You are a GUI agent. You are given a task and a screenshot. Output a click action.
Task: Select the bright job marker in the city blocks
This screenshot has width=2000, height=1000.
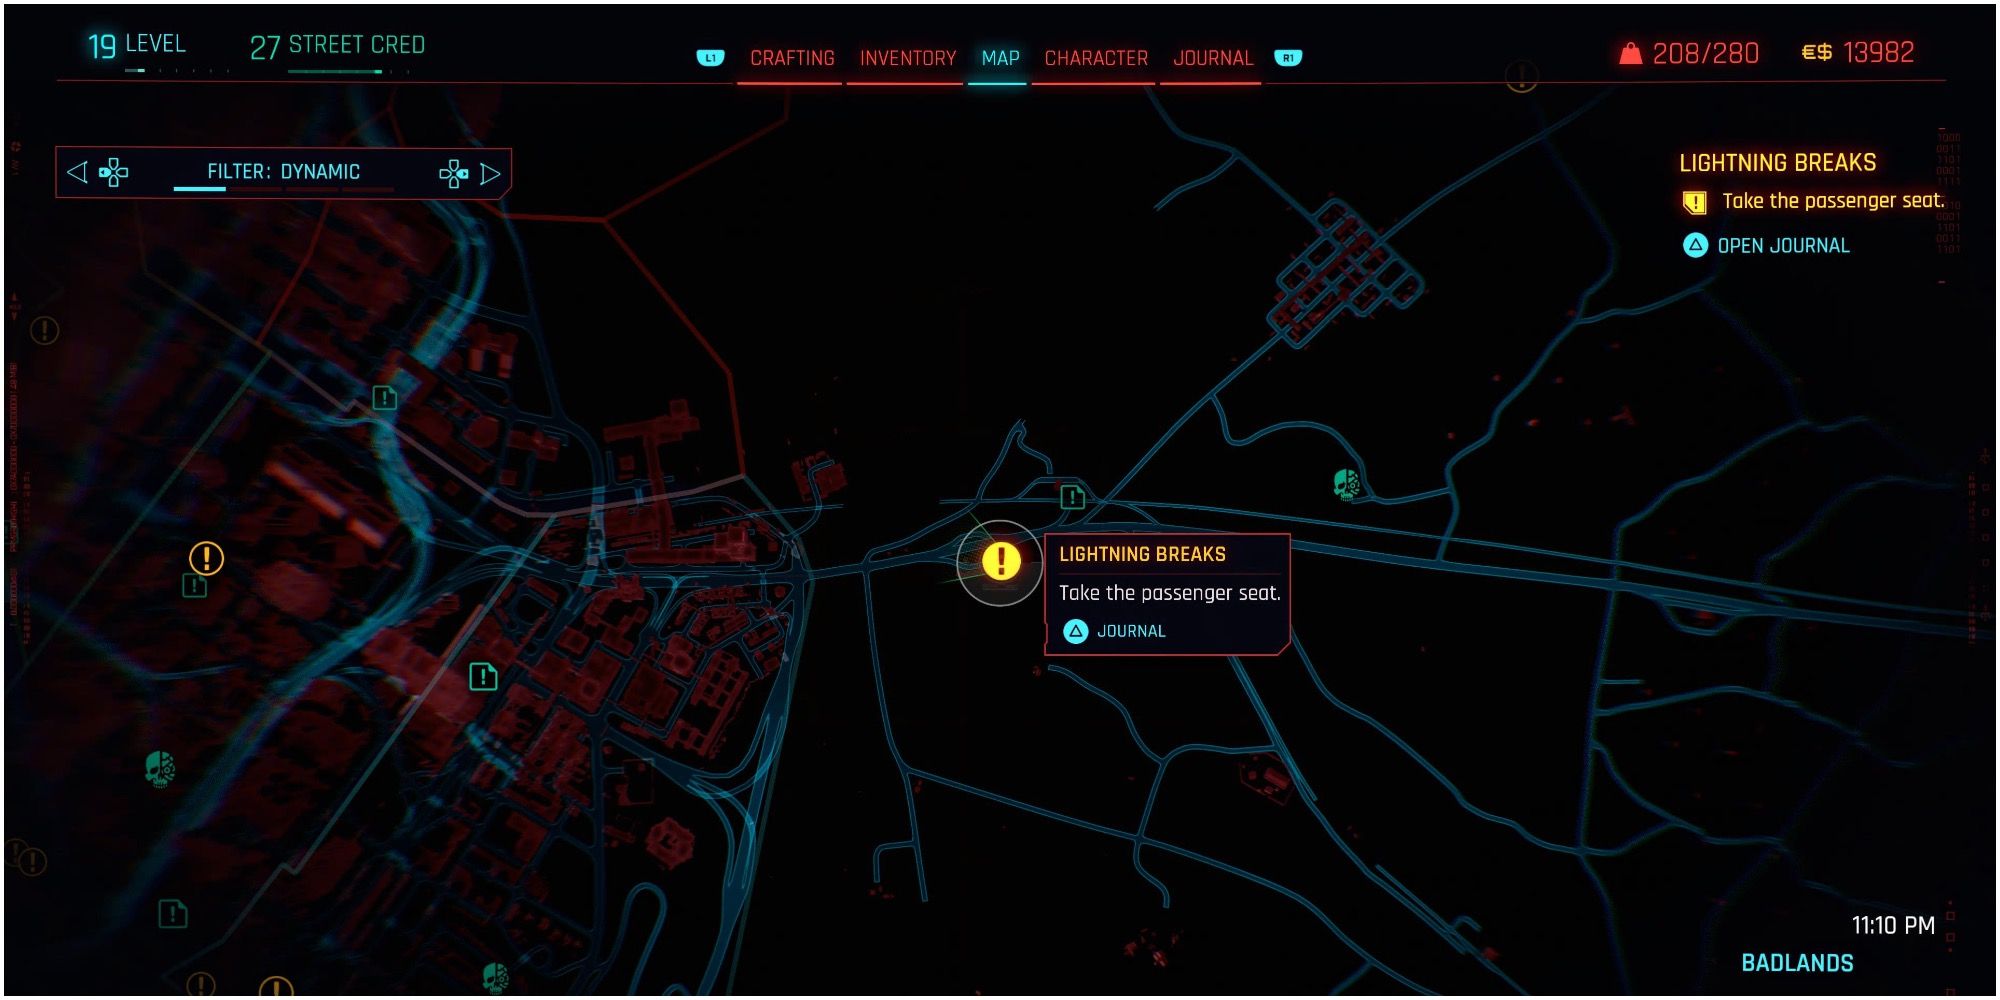483,677
